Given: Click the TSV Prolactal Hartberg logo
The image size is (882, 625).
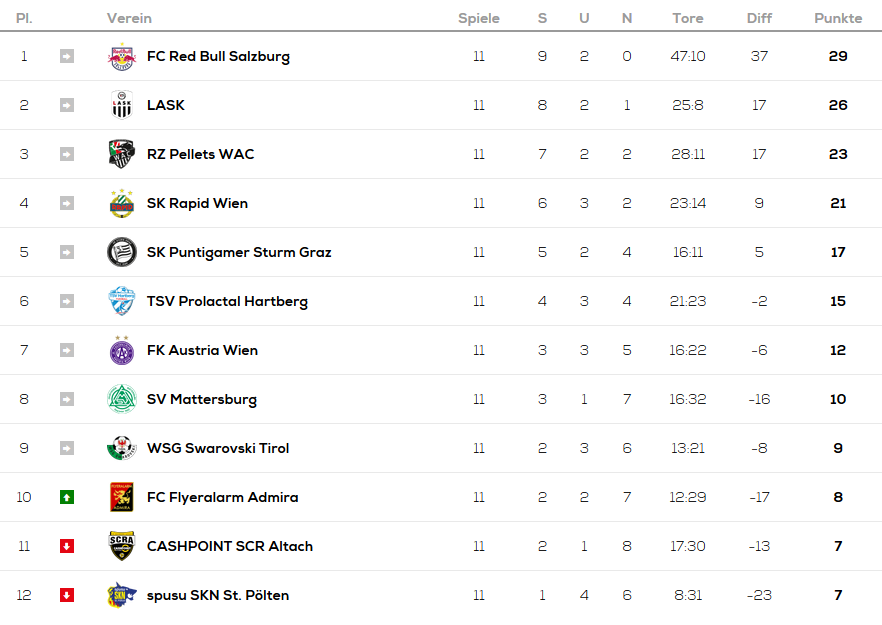Looking at the screenshot, I should tap(122, 301).
